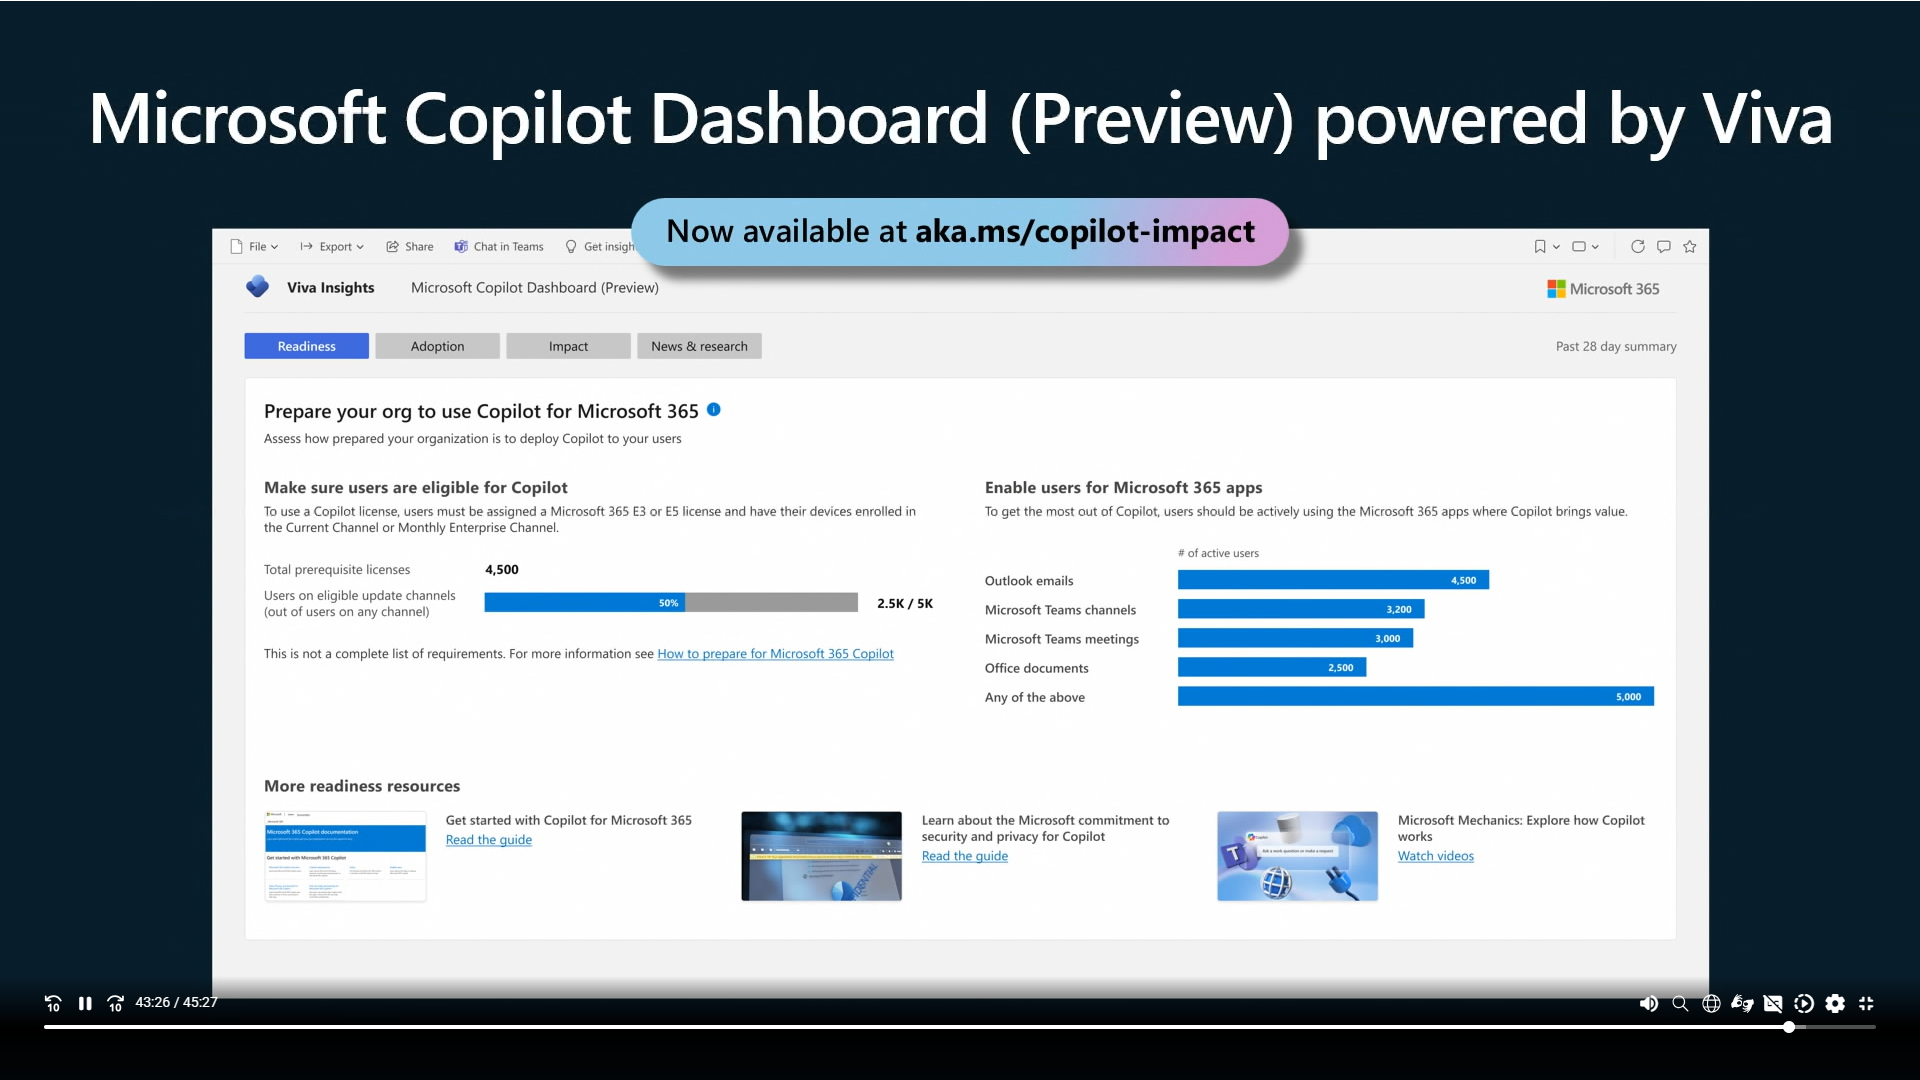Click How to prepare for Microsoft 365 Copilot
This screenshot has width=1920, height=1080.
[x=775, y=653]
